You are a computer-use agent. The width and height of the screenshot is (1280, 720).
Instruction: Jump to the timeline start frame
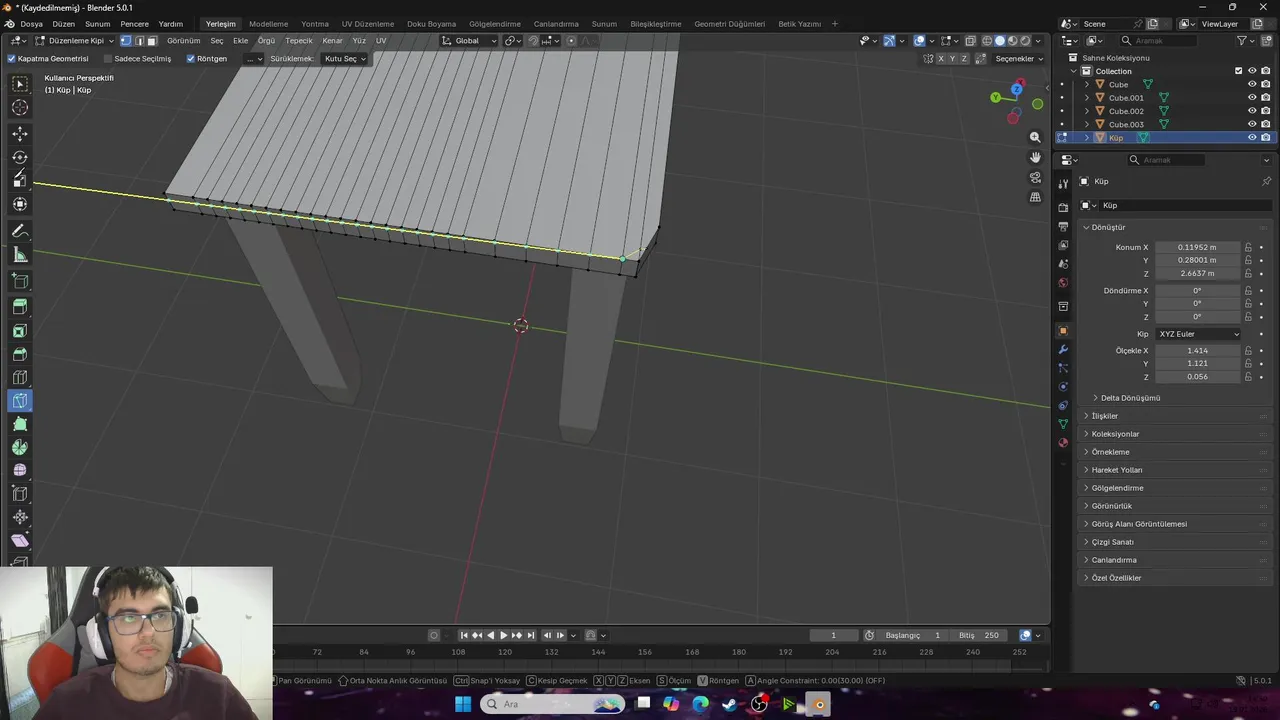click(x=464, y=635)
